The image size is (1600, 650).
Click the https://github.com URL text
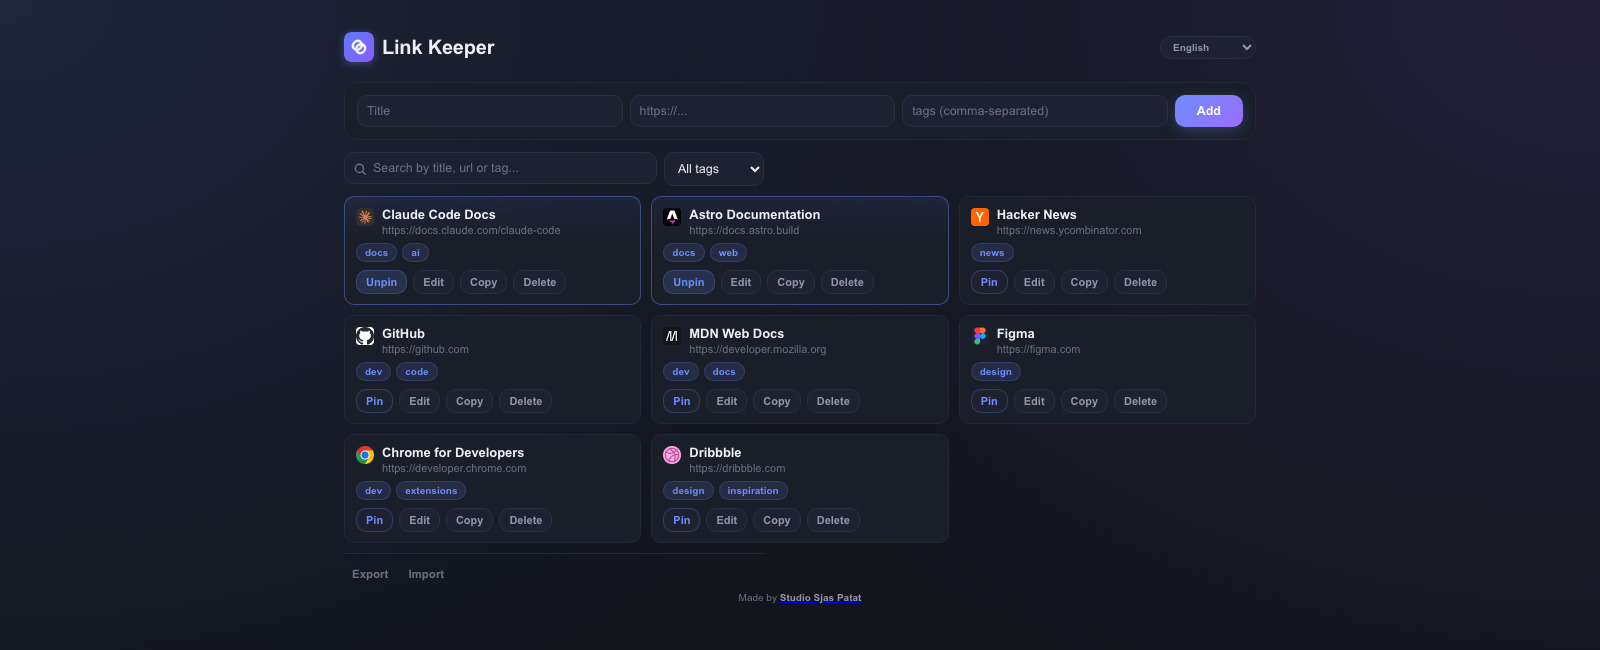(x=425, y=350)
